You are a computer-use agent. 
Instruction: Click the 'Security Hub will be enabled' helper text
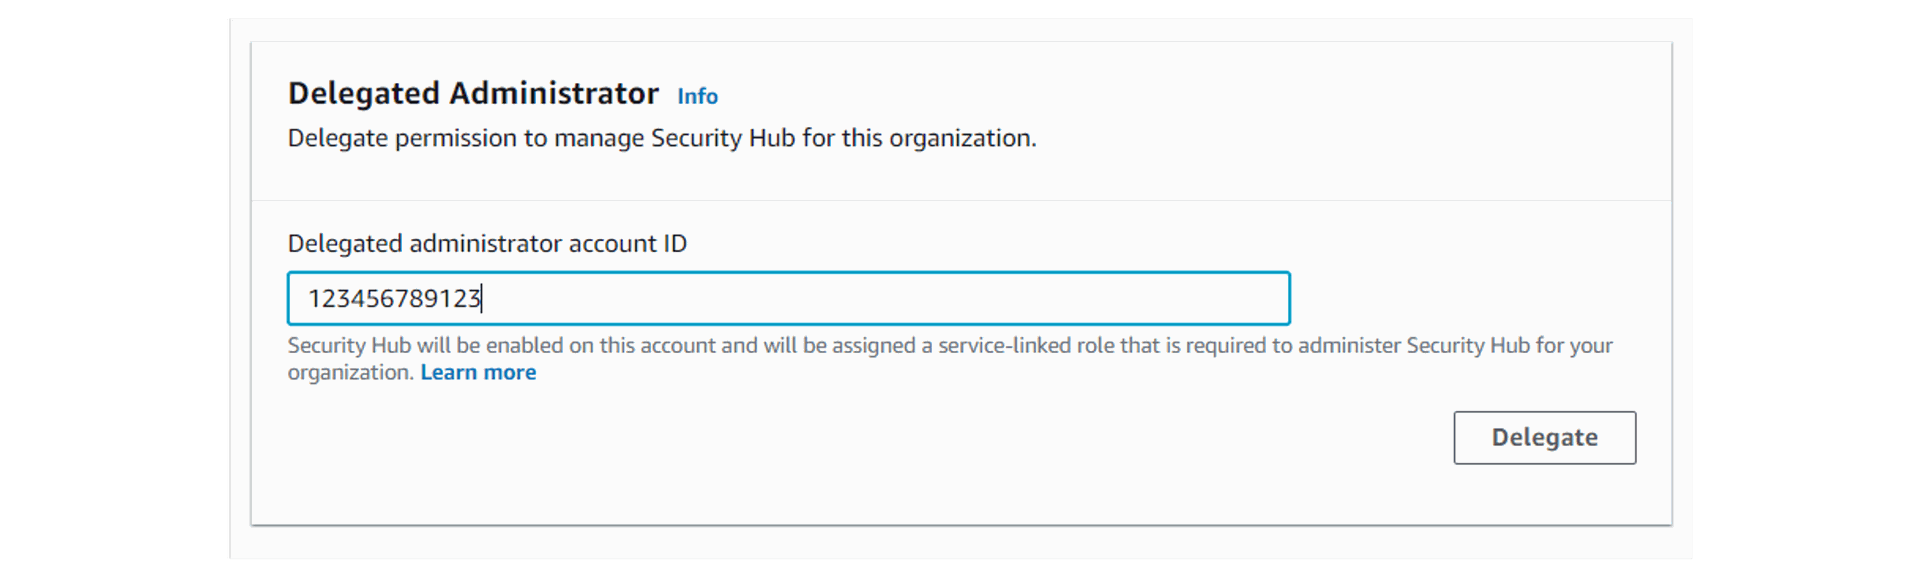[950, 358]
